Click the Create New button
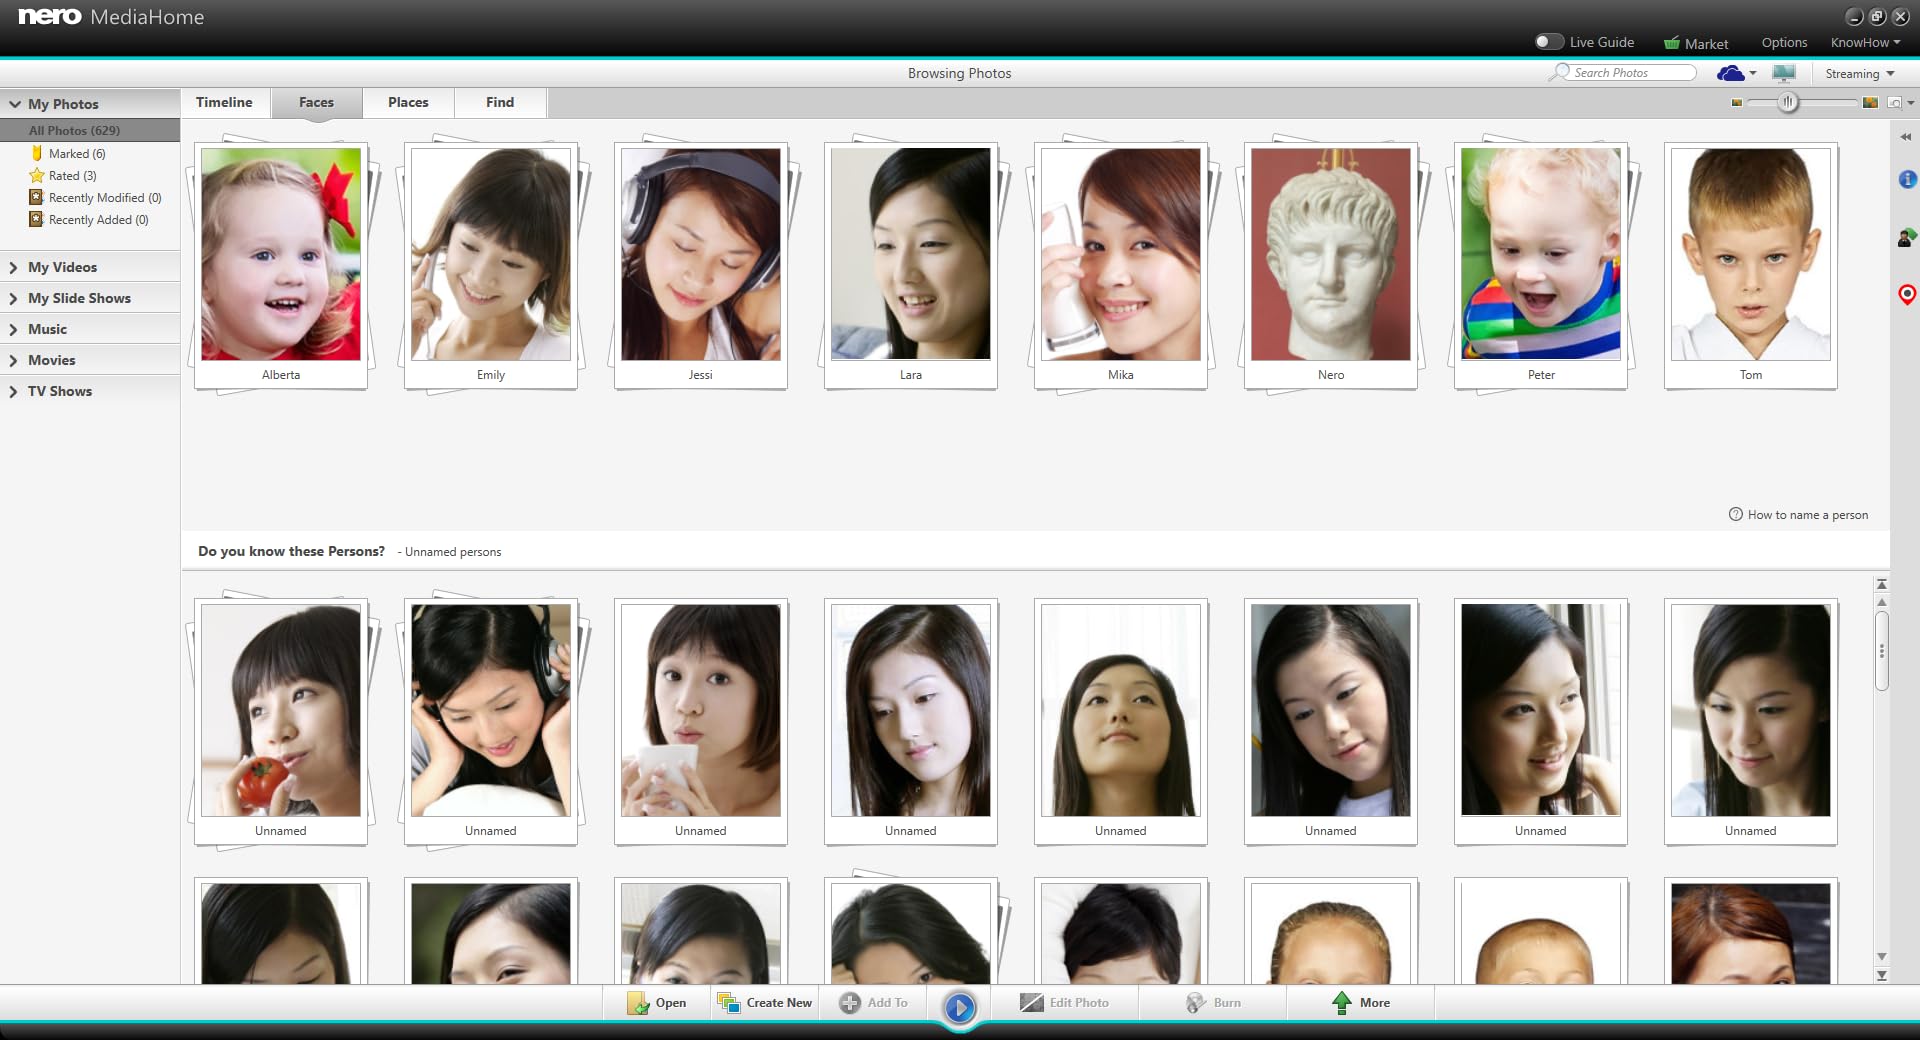1920x1040 pixels. point(765,1003)
